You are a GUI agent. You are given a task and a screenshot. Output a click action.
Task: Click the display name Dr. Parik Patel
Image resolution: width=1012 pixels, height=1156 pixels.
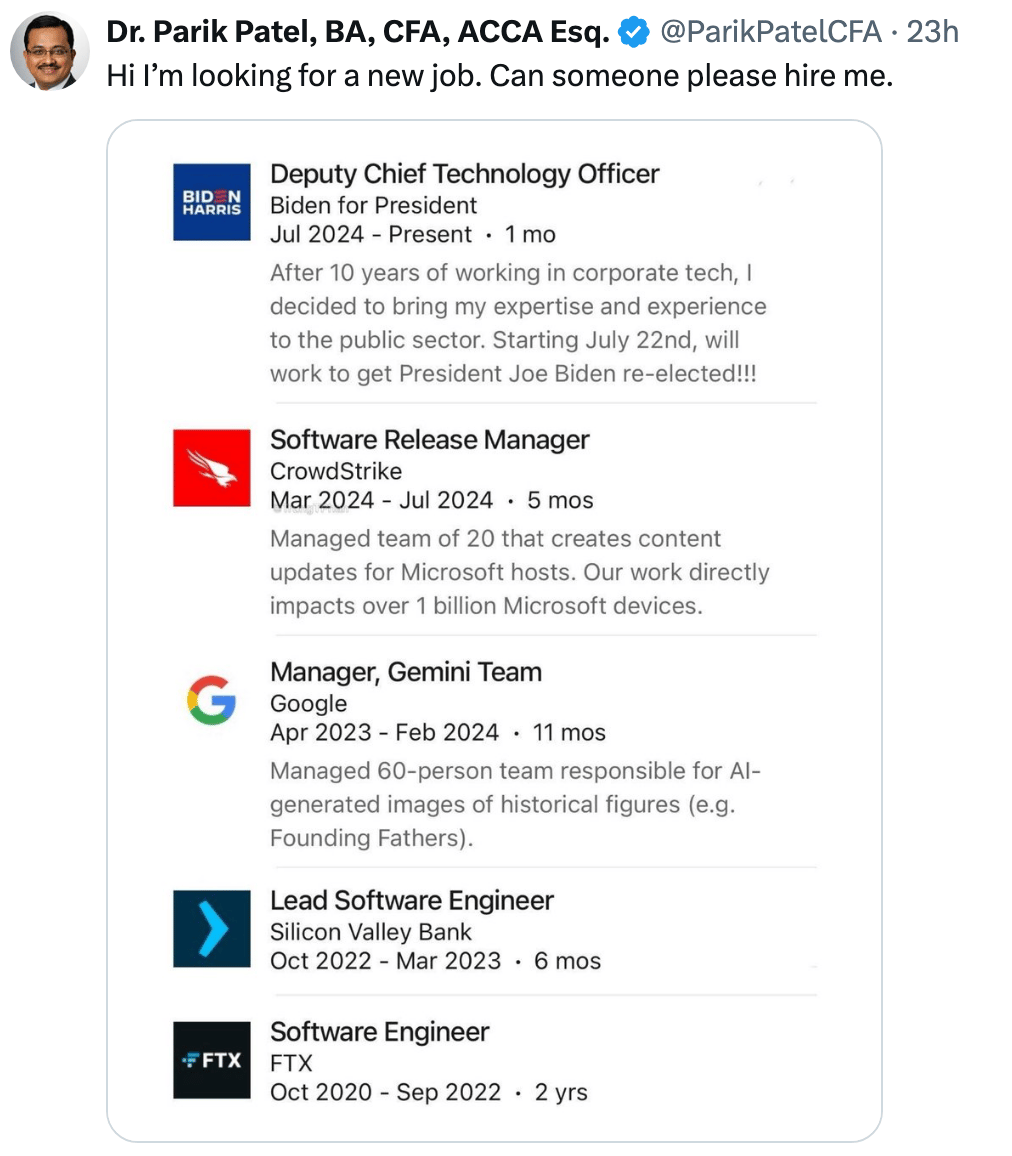[x=357, y=33]
